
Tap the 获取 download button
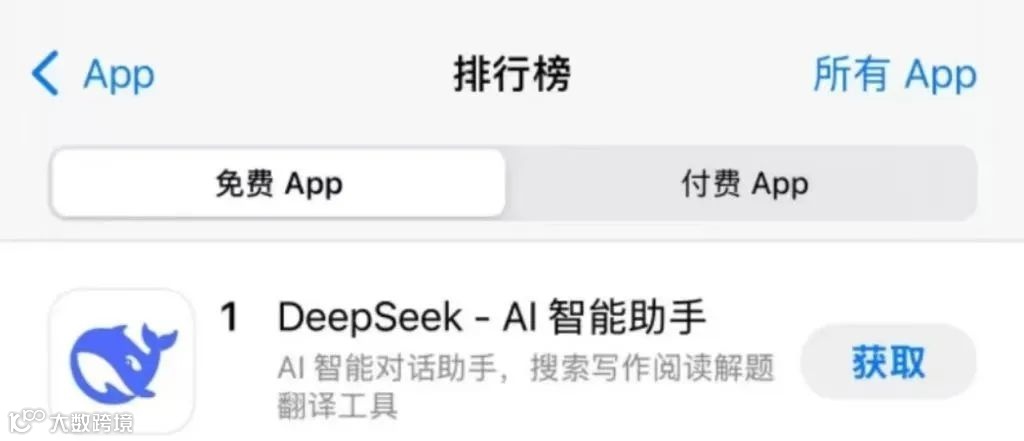888,361
